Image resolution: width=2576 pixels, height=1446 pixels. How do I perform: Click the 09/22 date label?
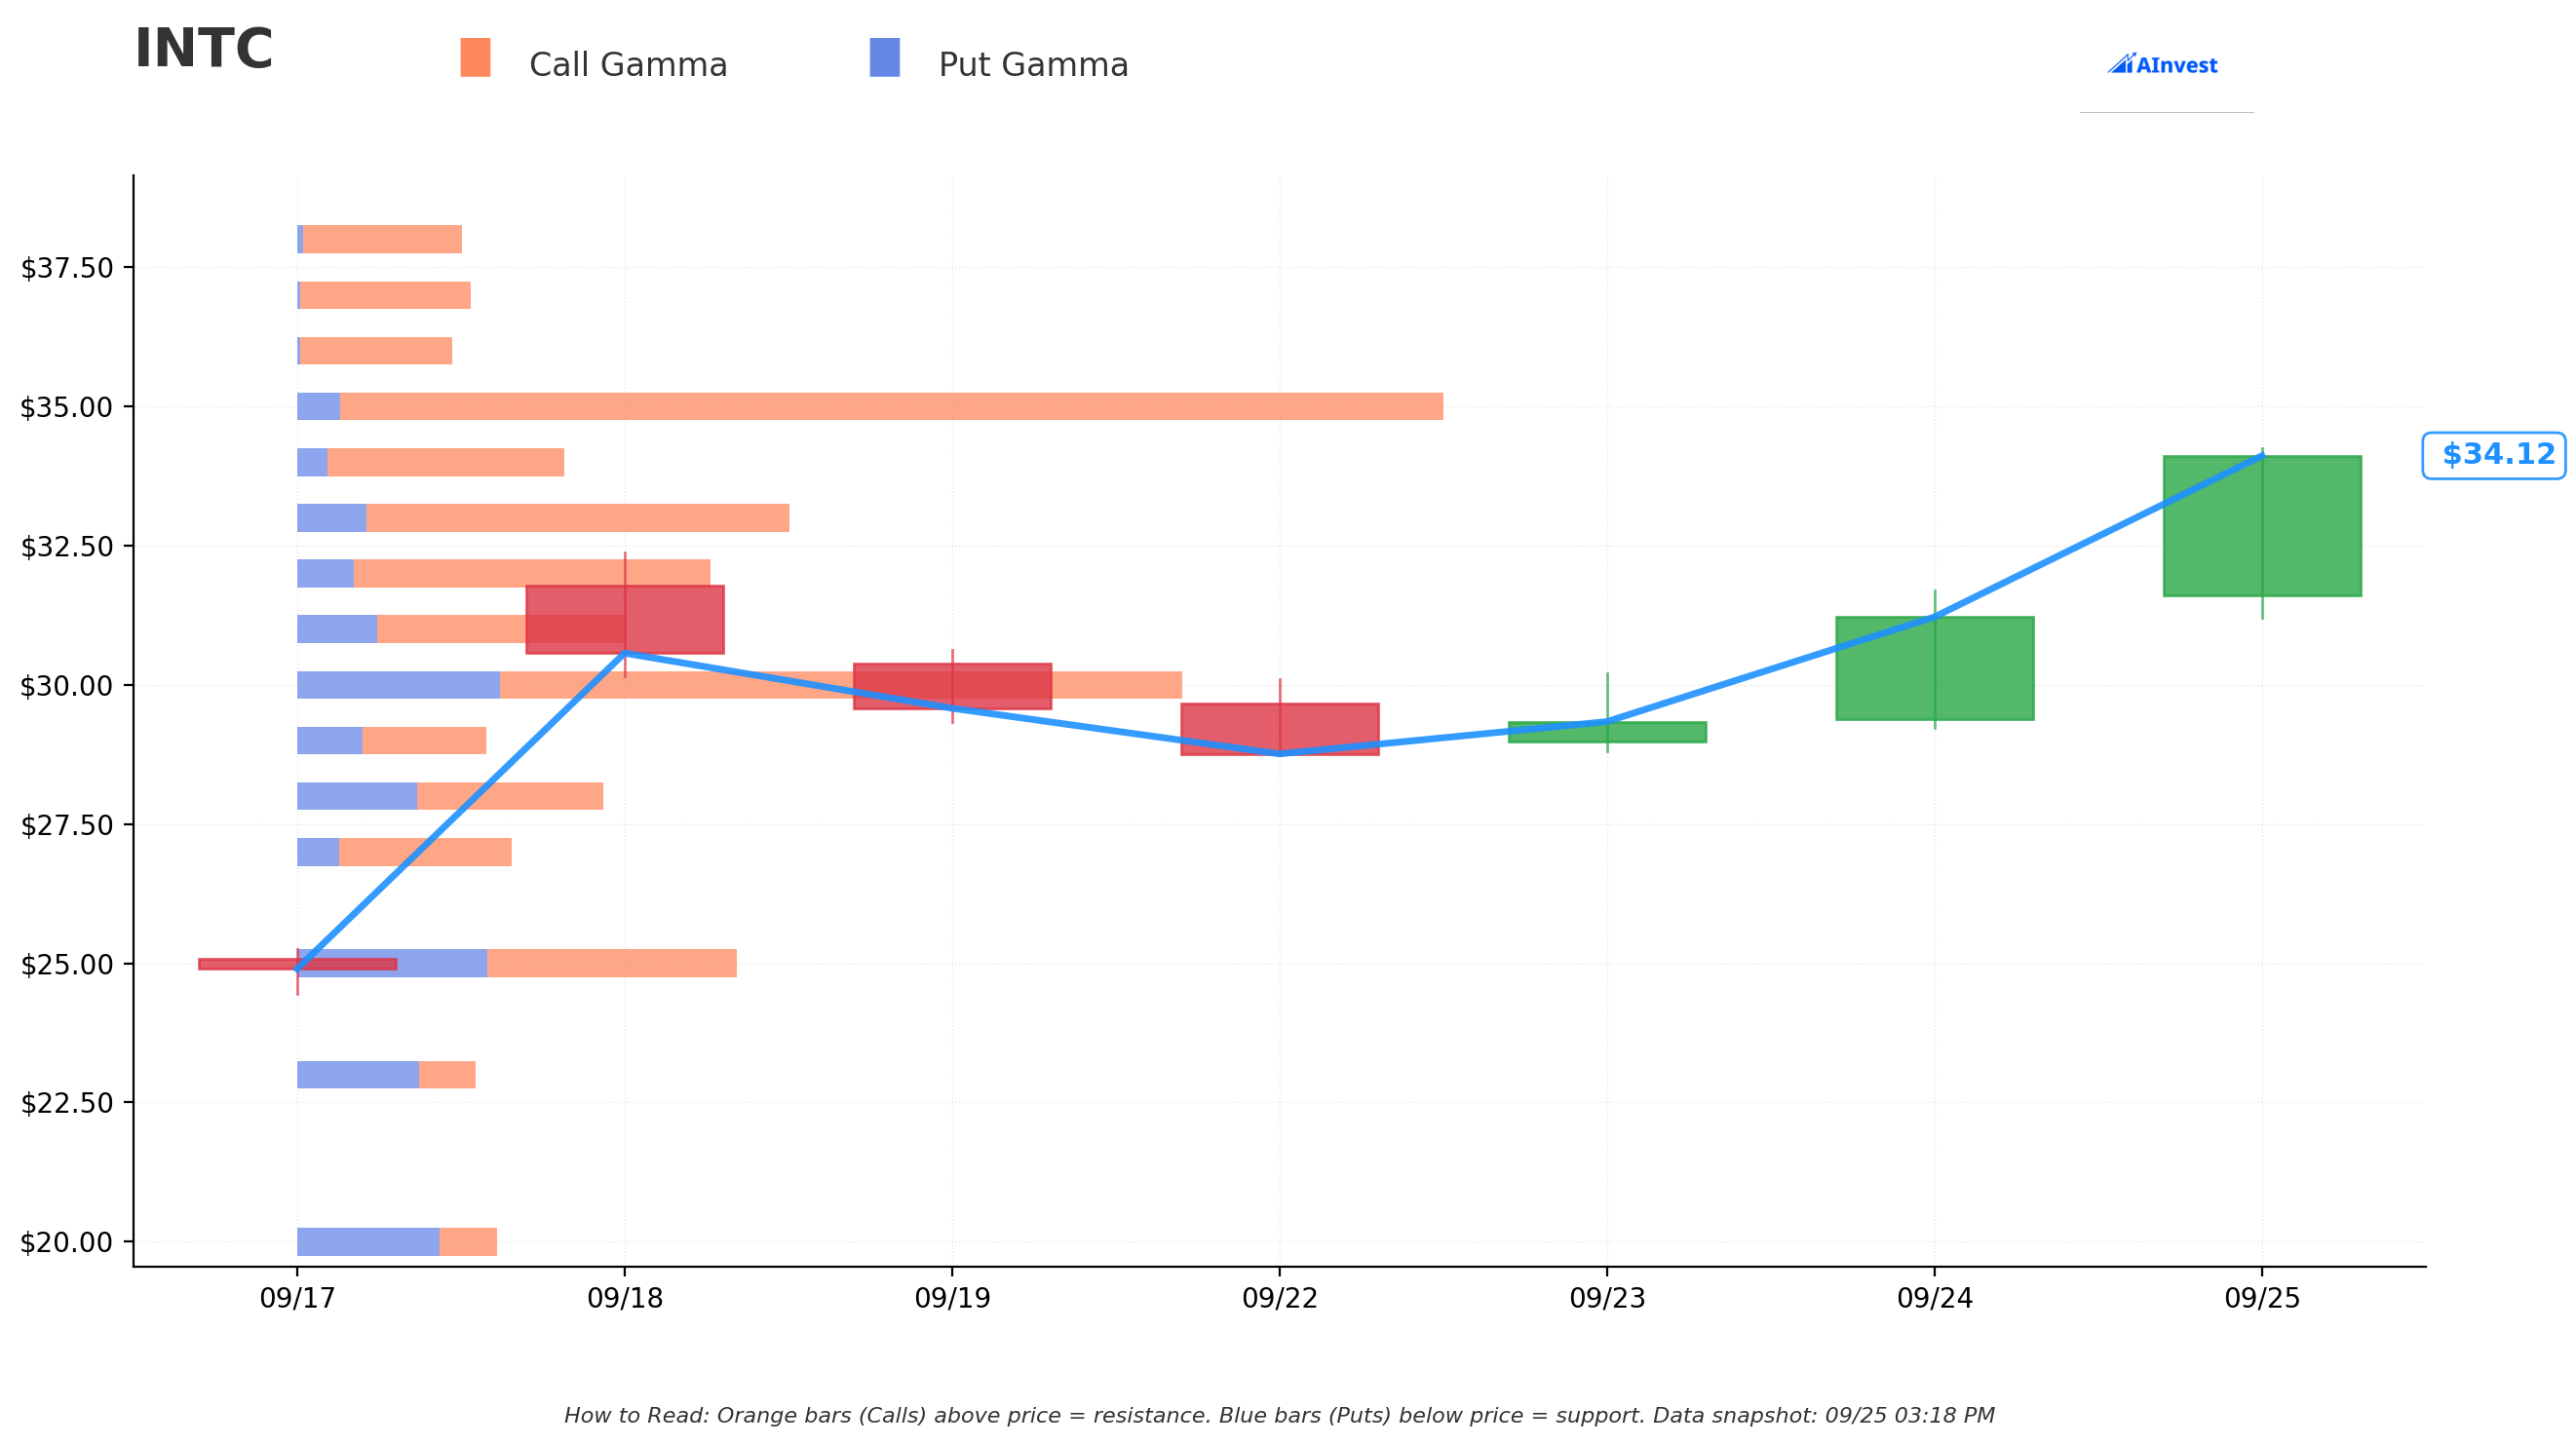click(x=1280, y=1298)
